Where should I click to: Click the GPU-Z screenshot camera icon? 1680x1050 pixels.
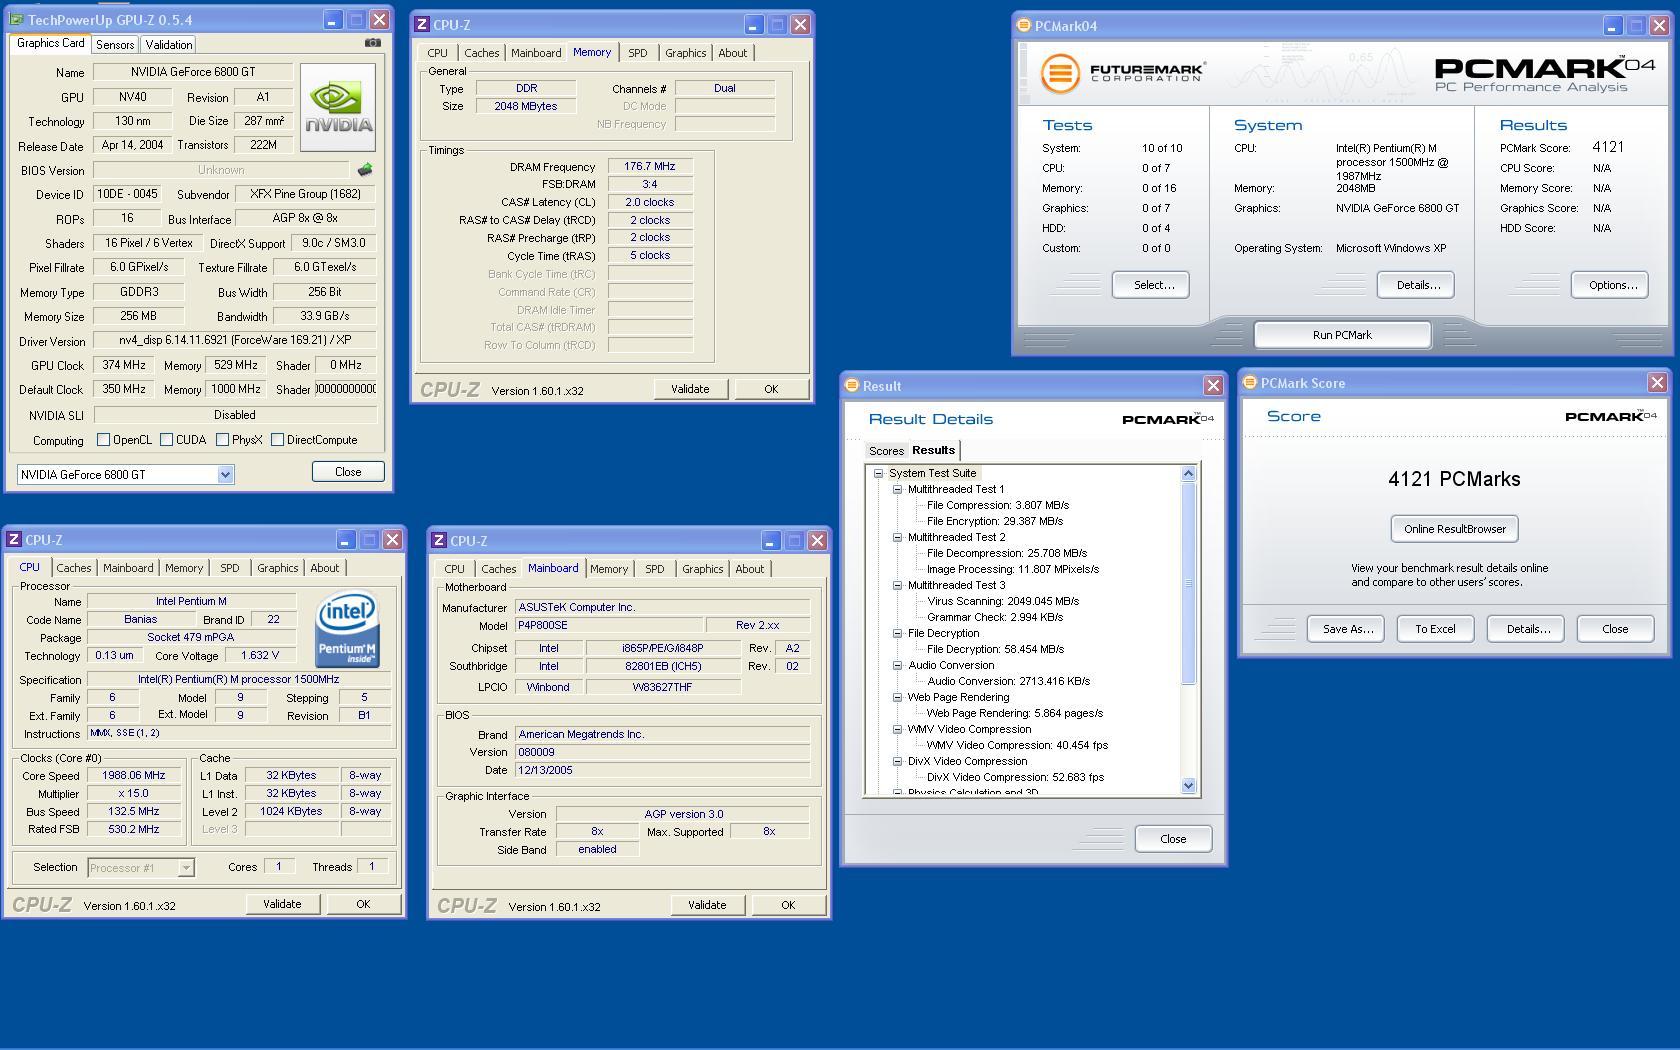[373, 43]
